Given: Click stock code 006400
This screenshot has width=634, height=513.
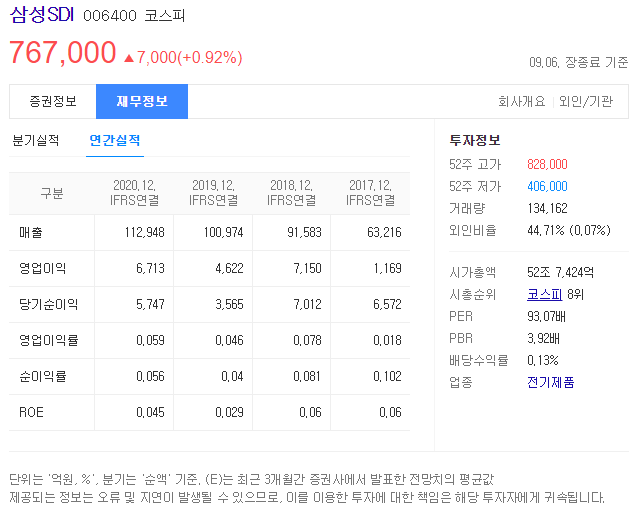Looking at the screenshot, I should (110, 16).
